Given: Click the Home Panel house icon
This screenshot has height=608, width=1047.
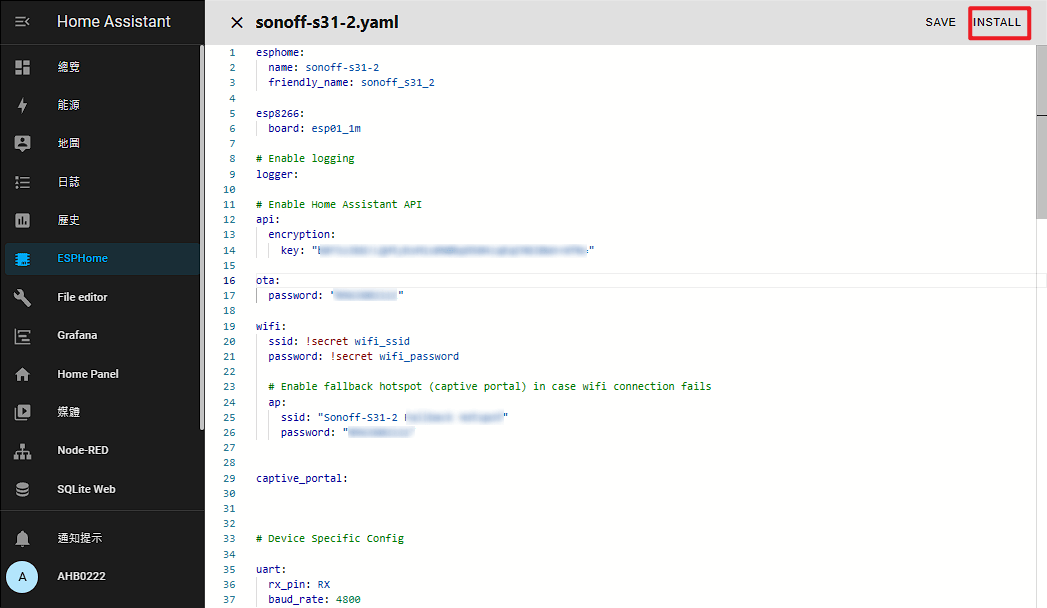Looking at the screenshot, I should tap(22, 373).
